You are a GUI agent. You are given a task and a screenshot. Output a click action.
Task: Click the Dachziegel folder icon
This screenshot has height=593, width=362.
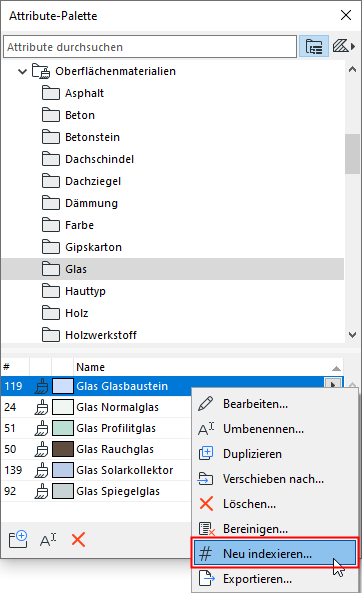[51, 181]
